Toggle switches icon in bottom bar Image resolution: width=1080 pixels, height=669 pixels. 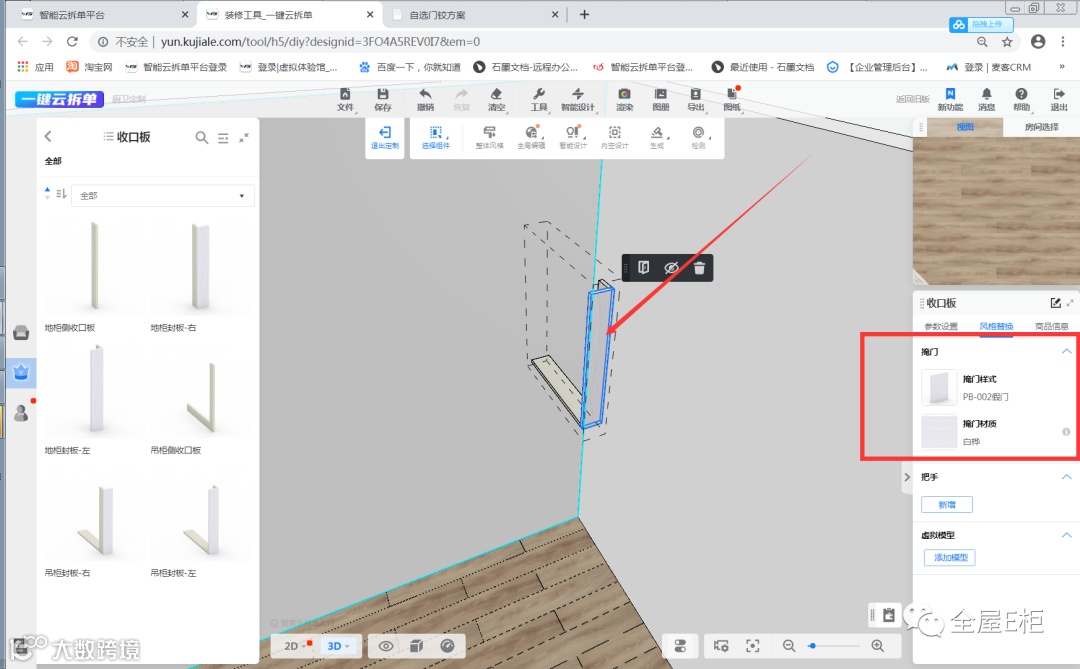pyautogui.click(x=680, y=646)
